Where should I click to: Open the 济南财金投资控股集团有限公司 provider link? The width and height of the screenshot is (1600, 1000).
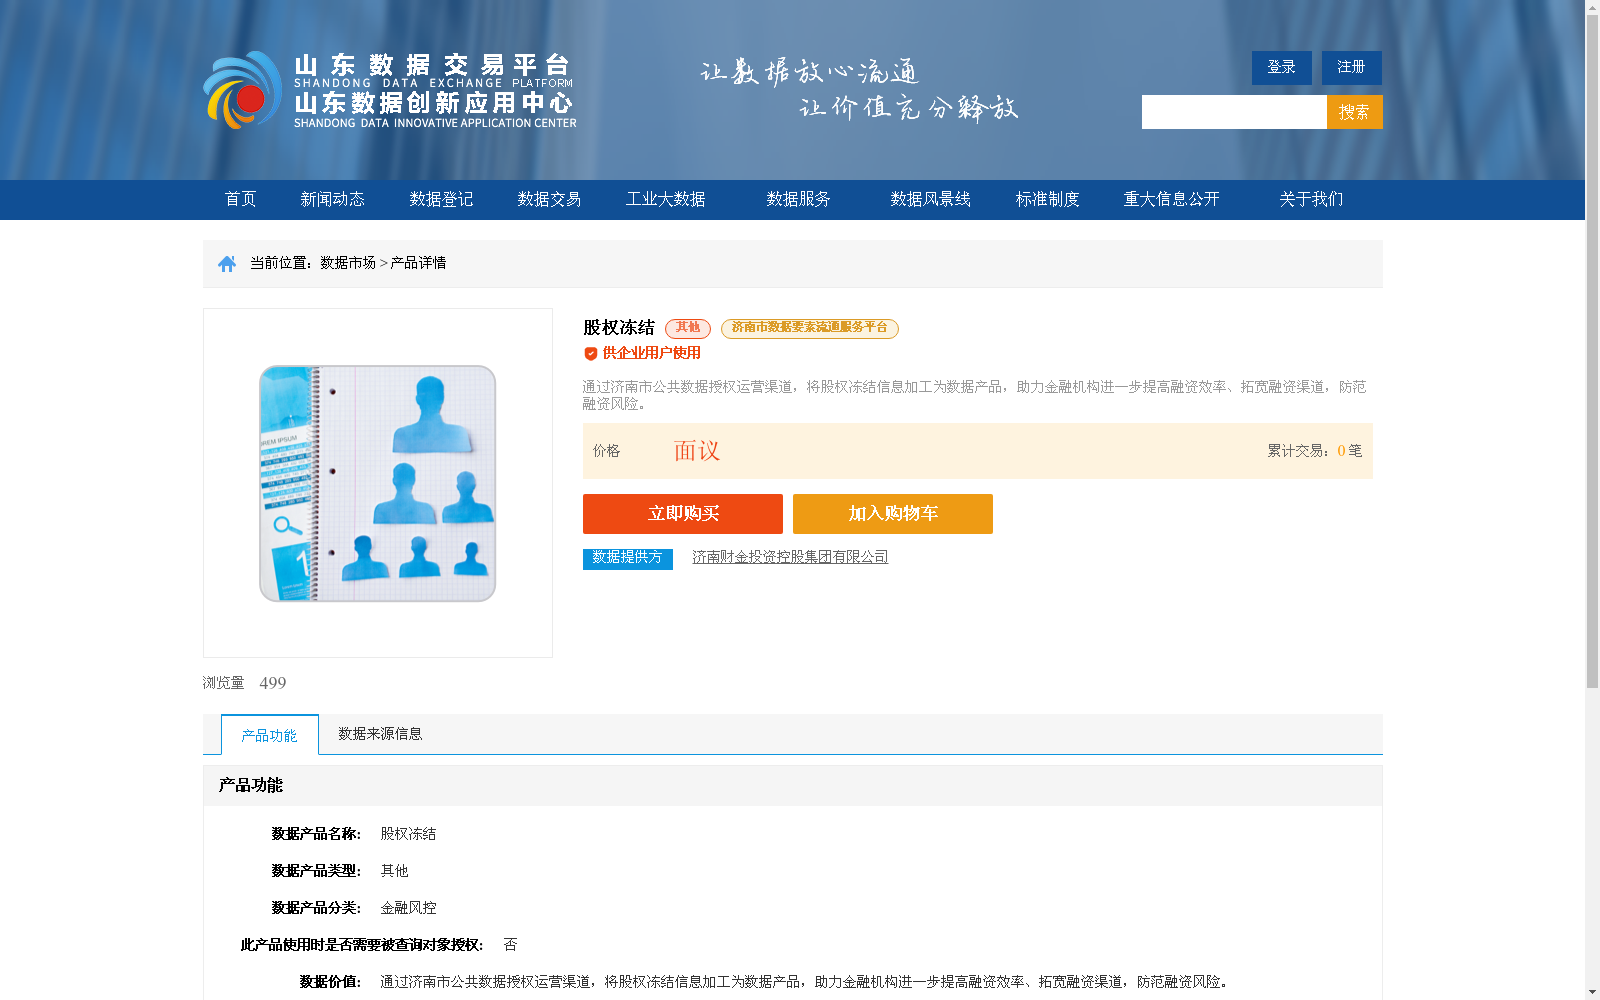coord(790,557)
